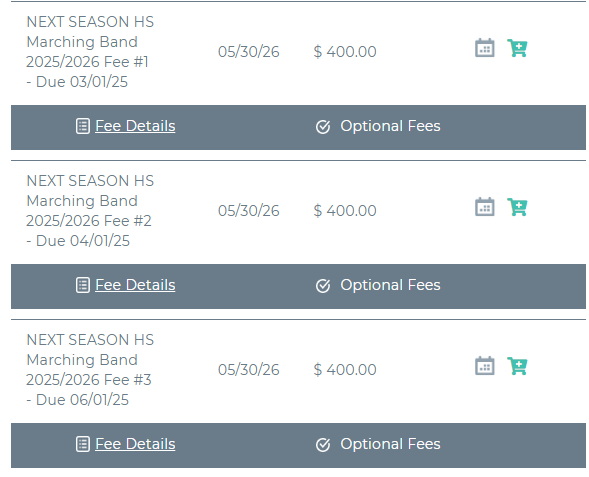Click checkmark icon beside Fee #3 Optional Fees
589x477 pixels.
[323, 445]
